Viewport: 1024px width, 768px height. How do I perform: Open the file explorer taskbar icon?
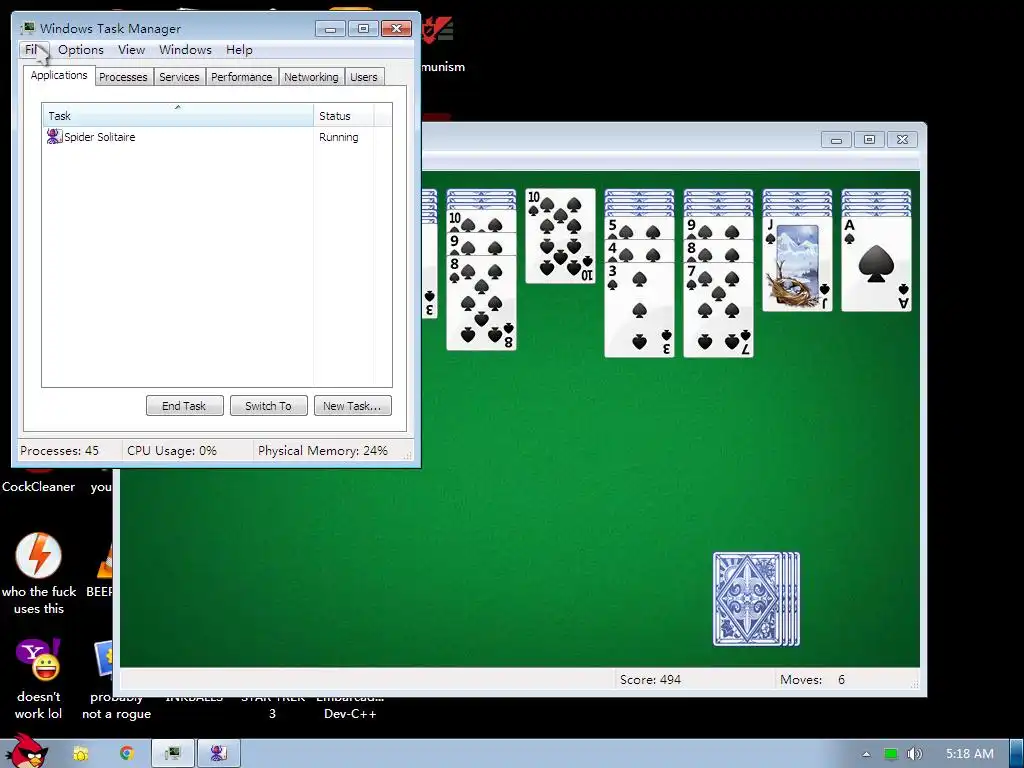(x=81, y=754)
